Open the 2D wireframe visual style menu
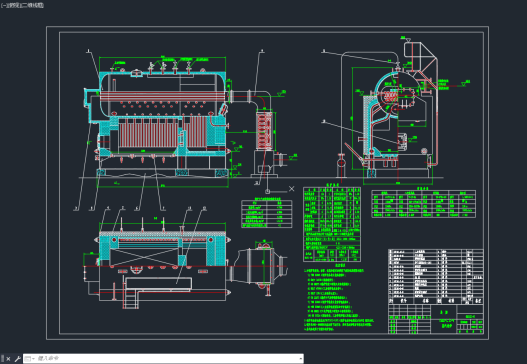The height and width of the screenshot is (364, 527). pyautogui.click(x=31, y=5)
